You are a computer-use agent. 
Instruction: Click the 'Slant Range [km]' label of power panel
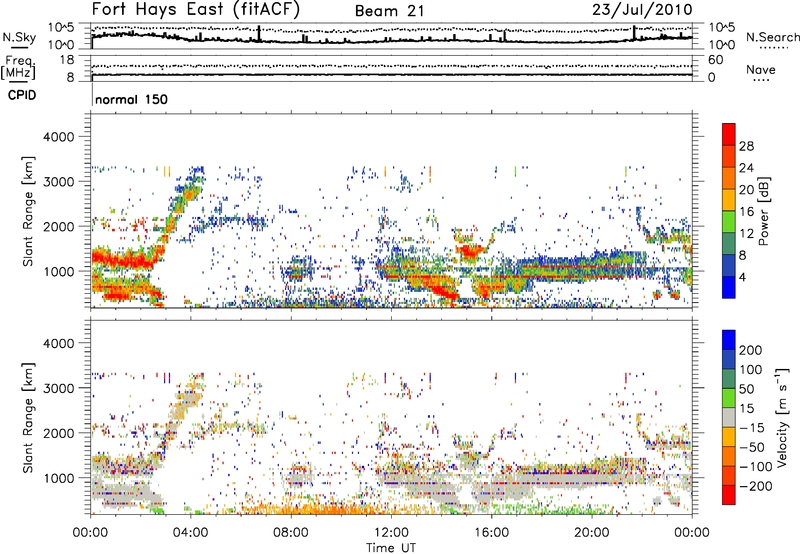click(x=28, y=212)
